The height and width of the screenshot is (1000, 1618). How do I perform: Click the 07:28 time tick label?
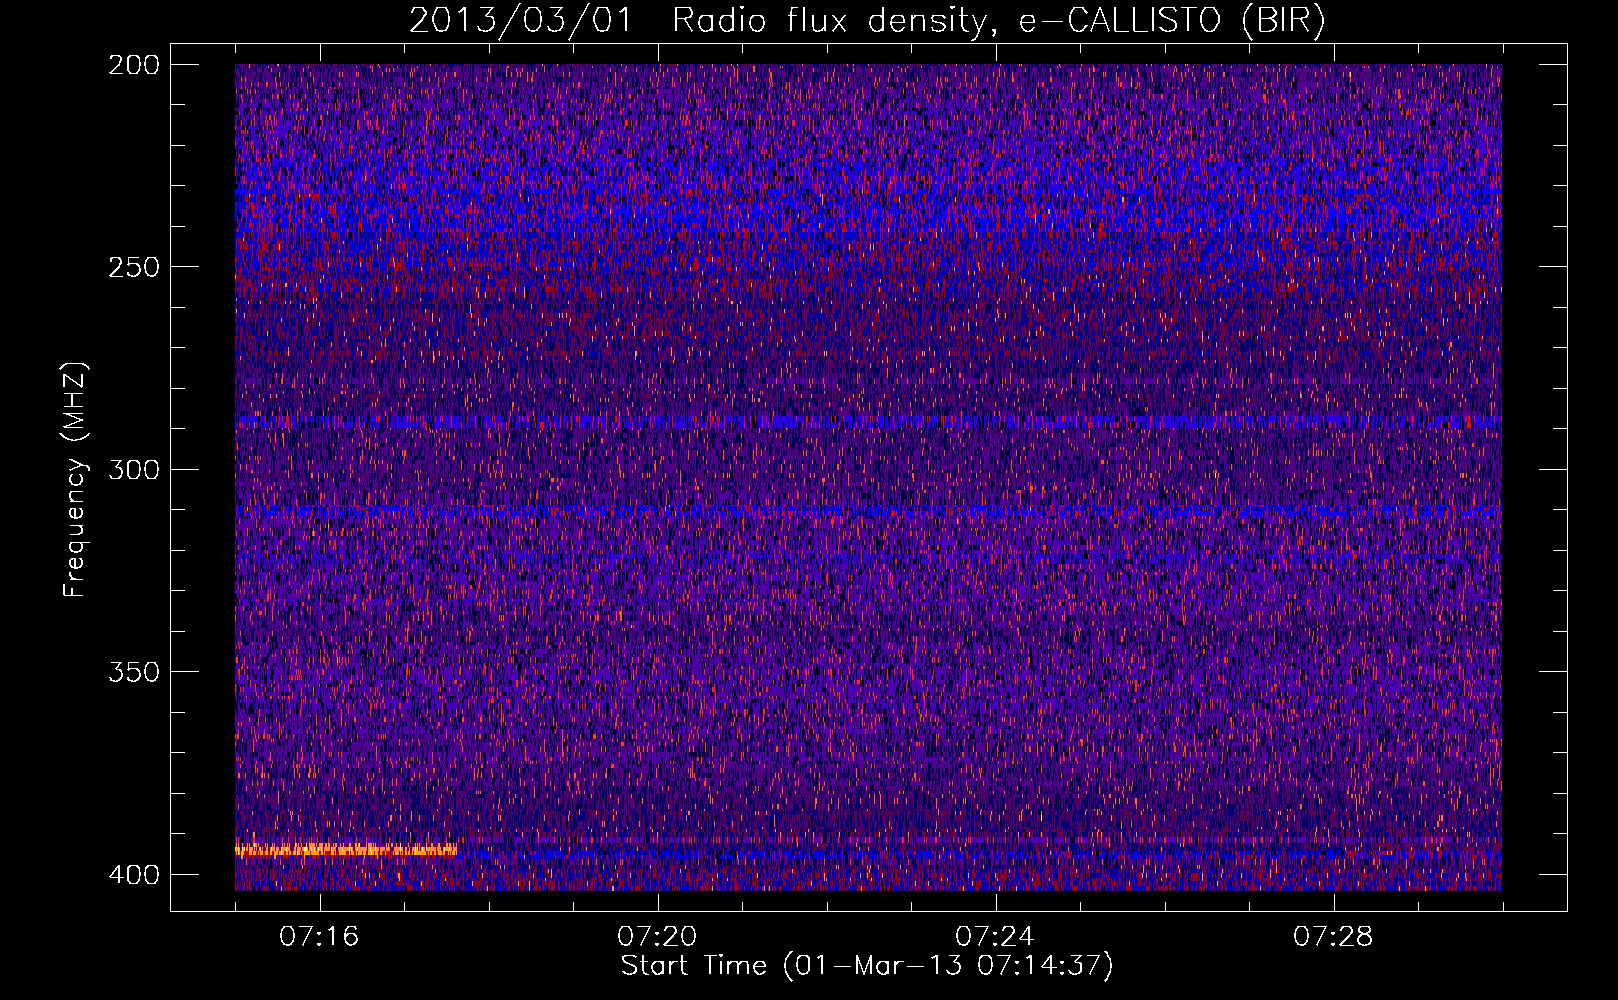[x=1333, y=937]
